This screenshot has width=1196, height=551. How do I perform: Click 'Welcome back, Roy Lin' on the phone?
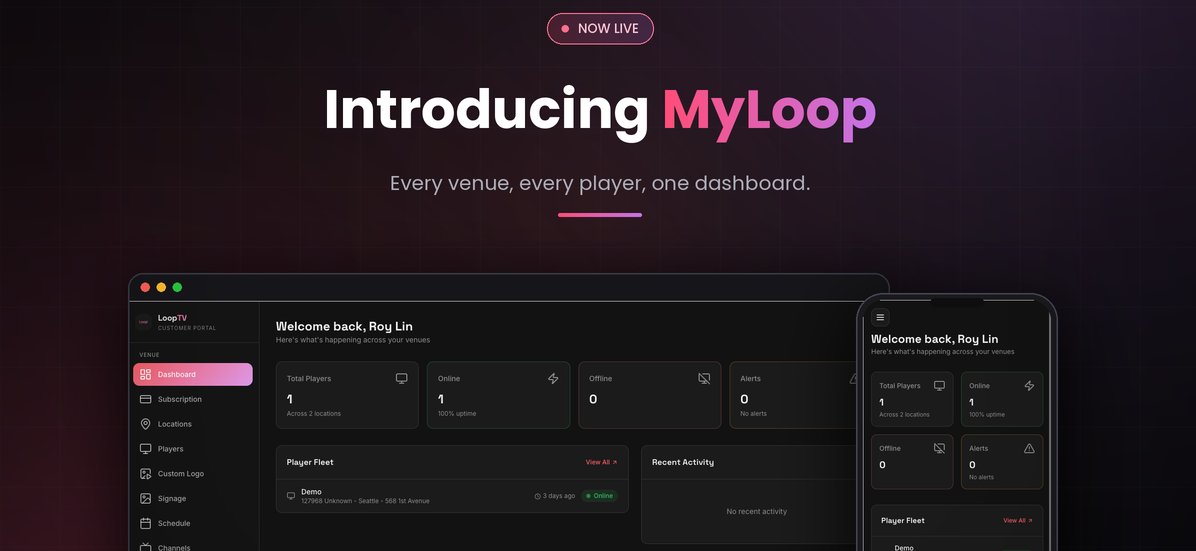pyautogui.click(x=934, y=339)
